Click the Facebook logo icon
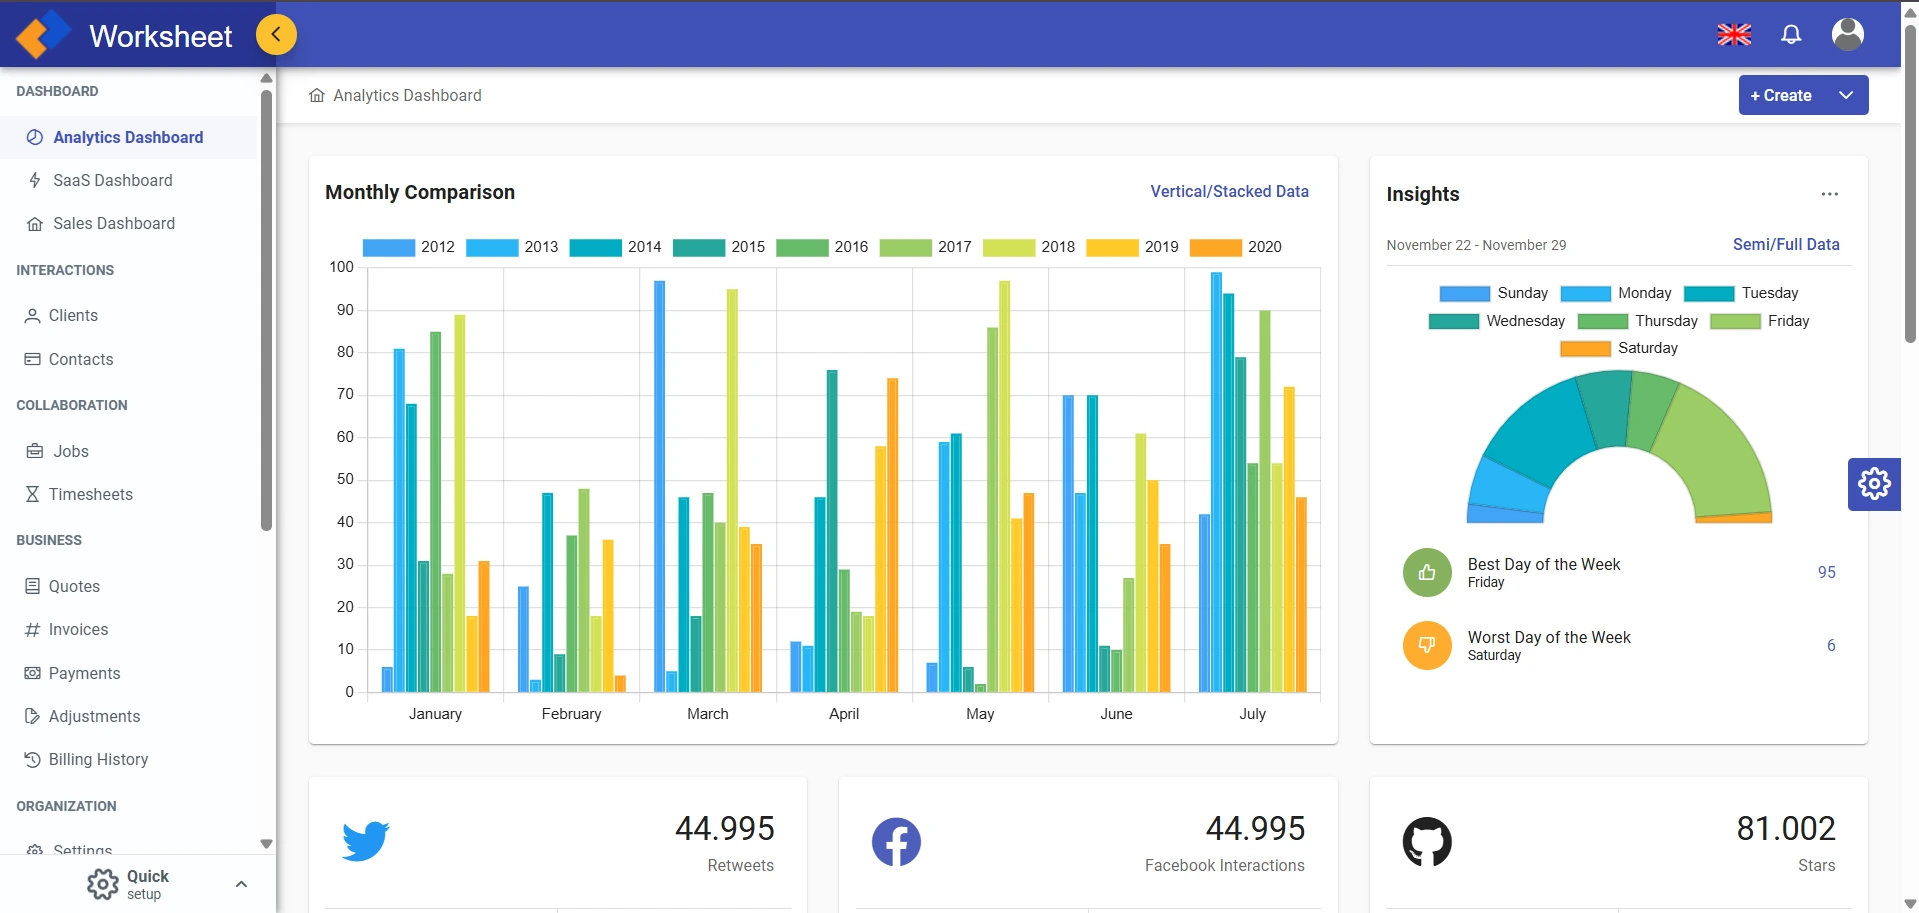Screen dimensions: 1919x913 (896, 842)
